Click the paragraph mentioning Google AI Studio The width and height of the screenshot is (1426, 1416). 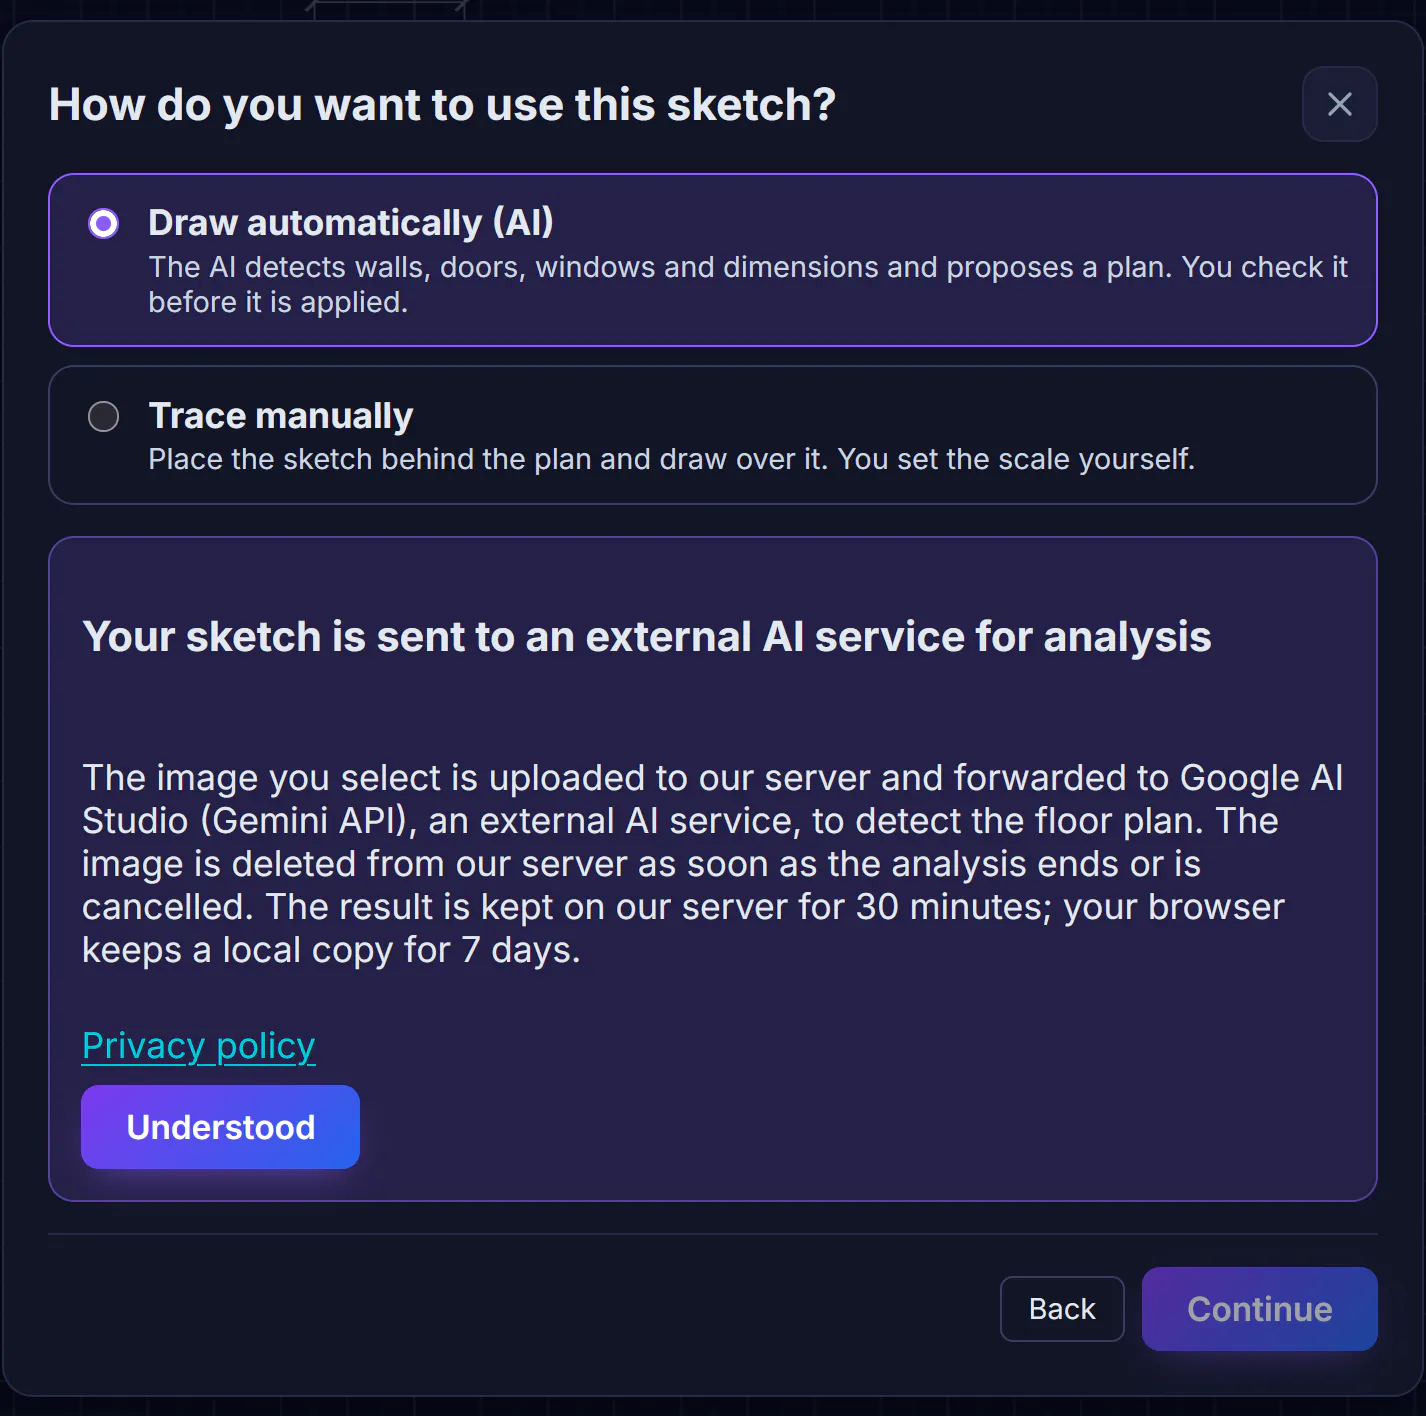click(712, 864)
